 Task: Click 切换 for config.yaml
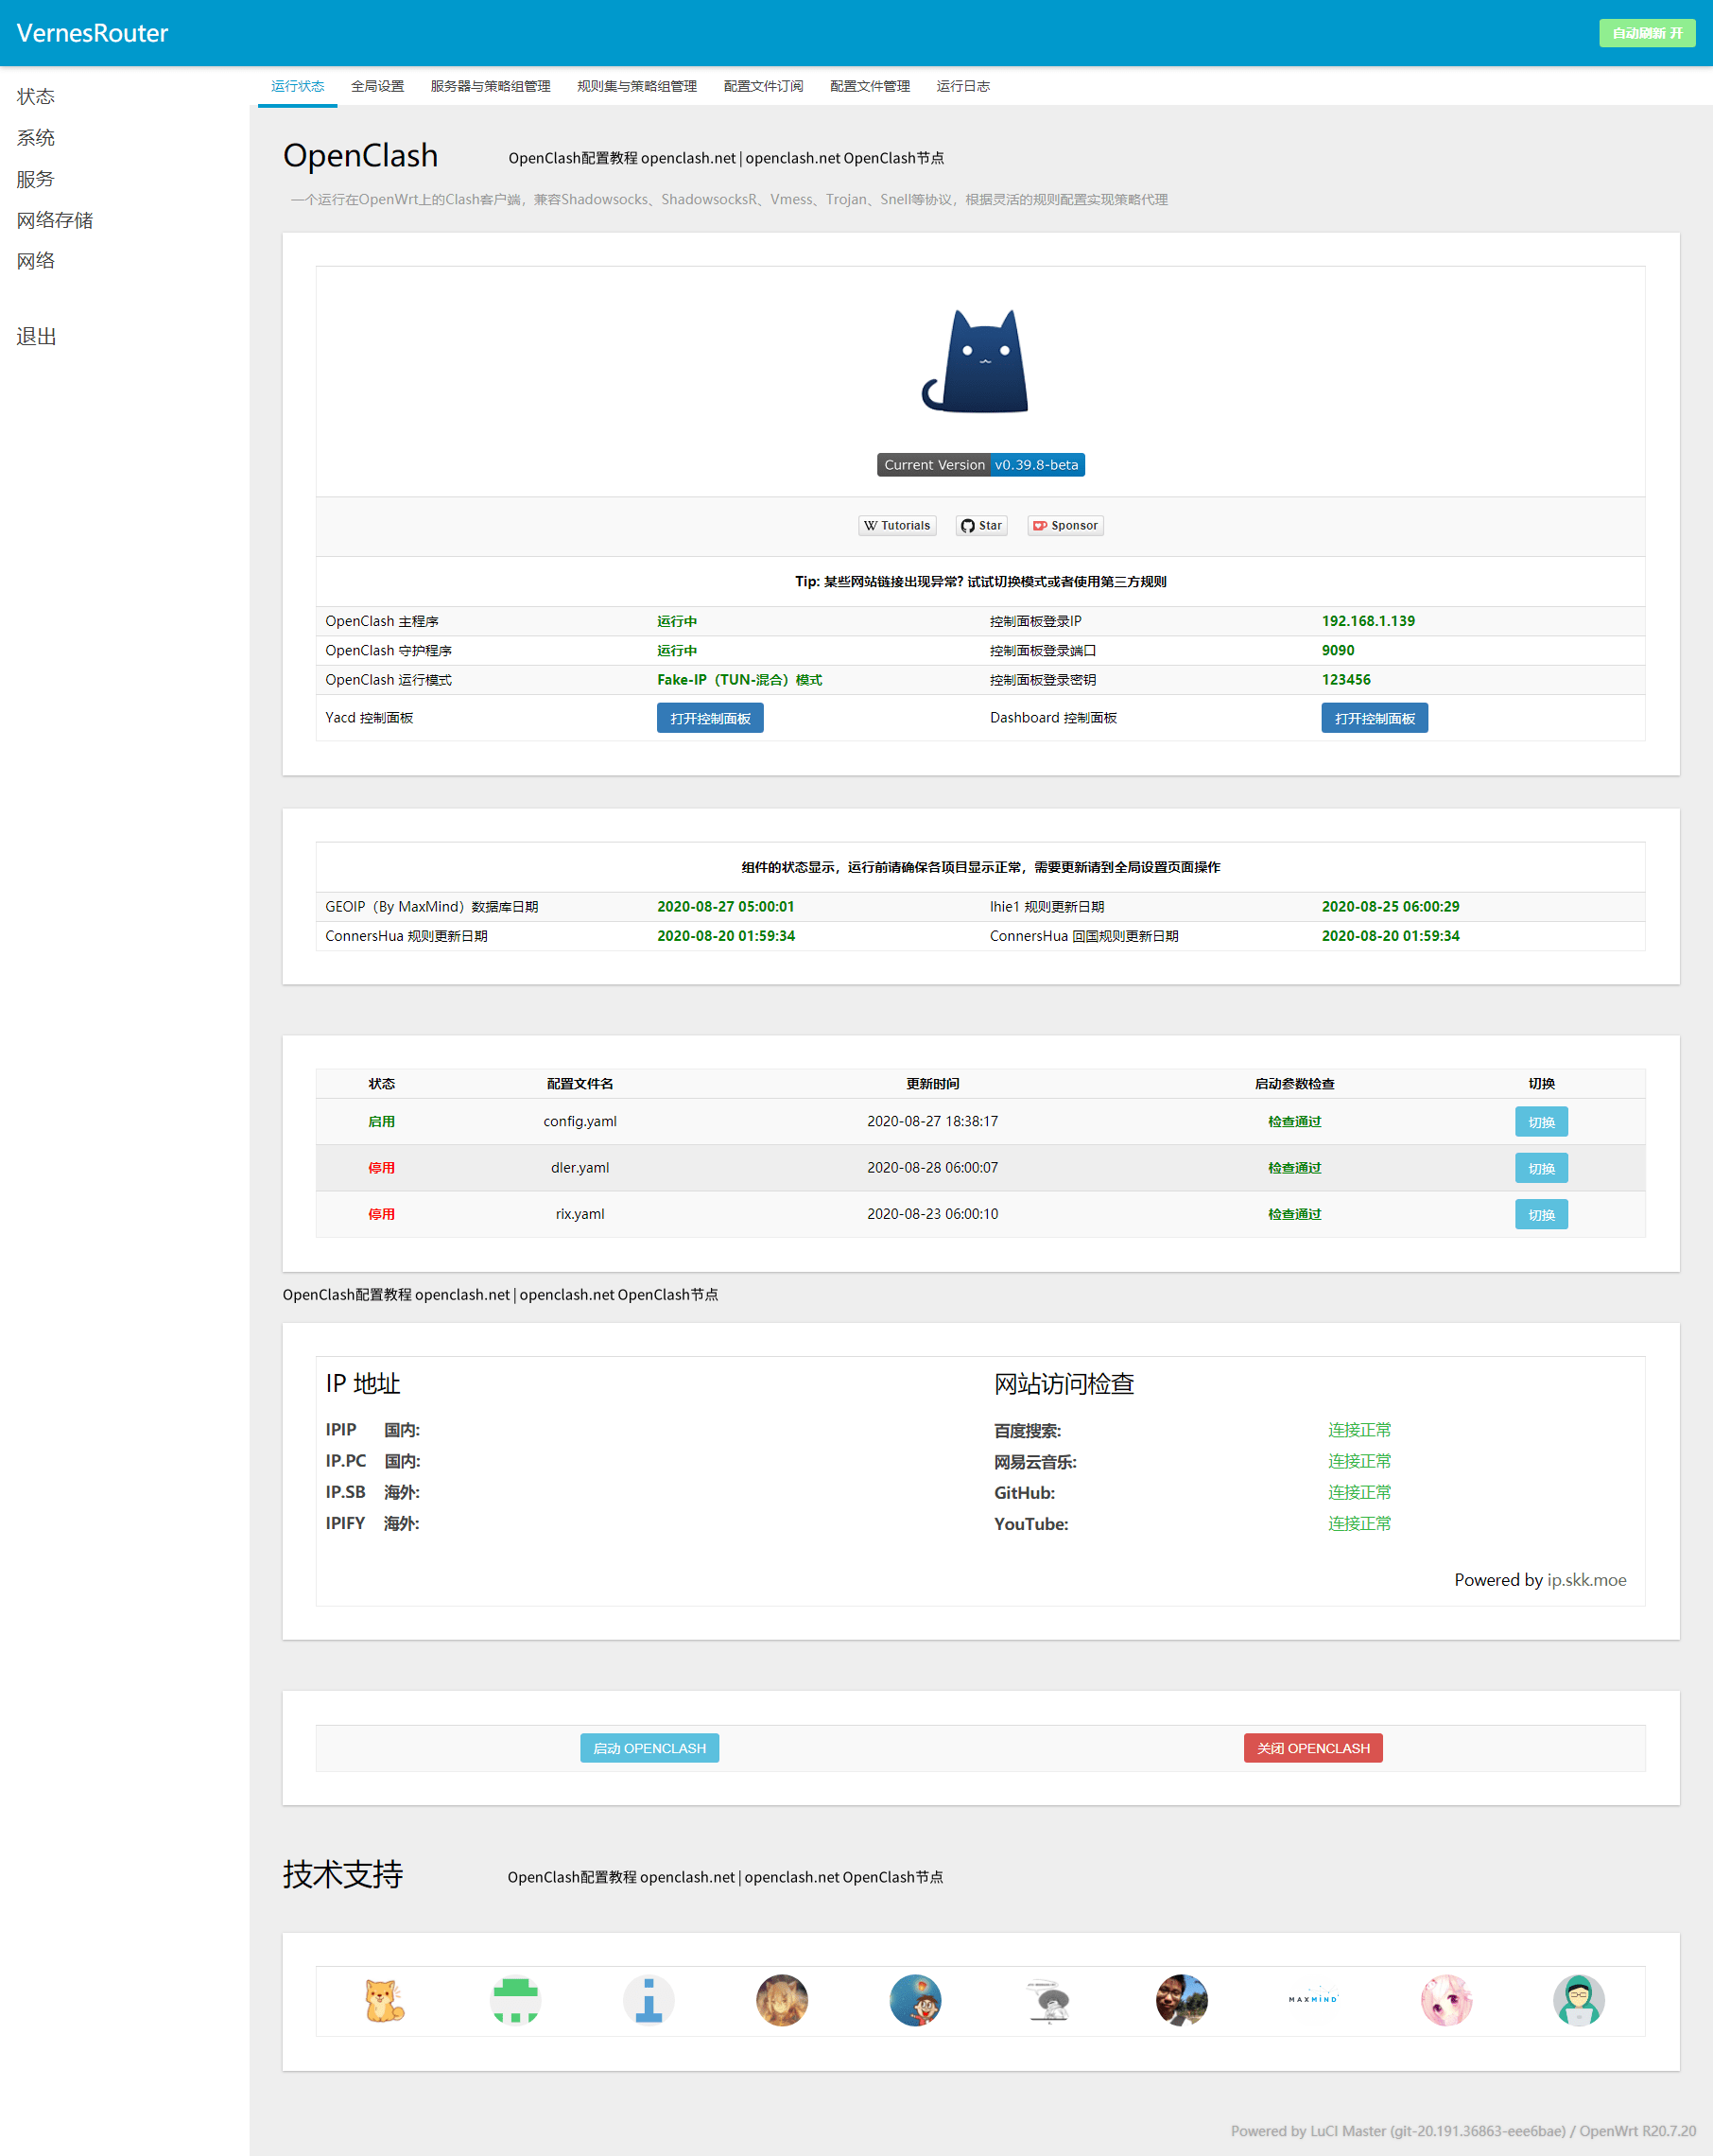tap(1541, 1122)
